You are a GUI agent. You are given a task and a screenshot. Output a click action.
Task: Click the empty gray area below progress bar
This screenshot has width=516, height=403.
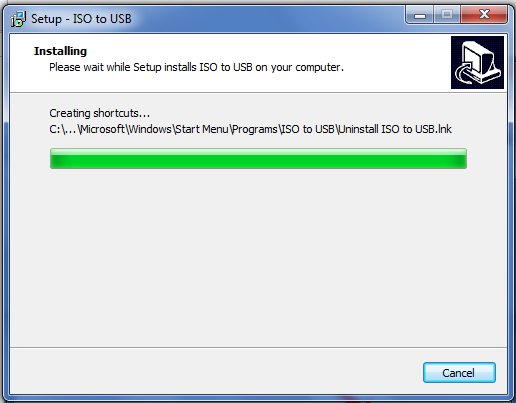pyautogui.click(x=258, y=257)
